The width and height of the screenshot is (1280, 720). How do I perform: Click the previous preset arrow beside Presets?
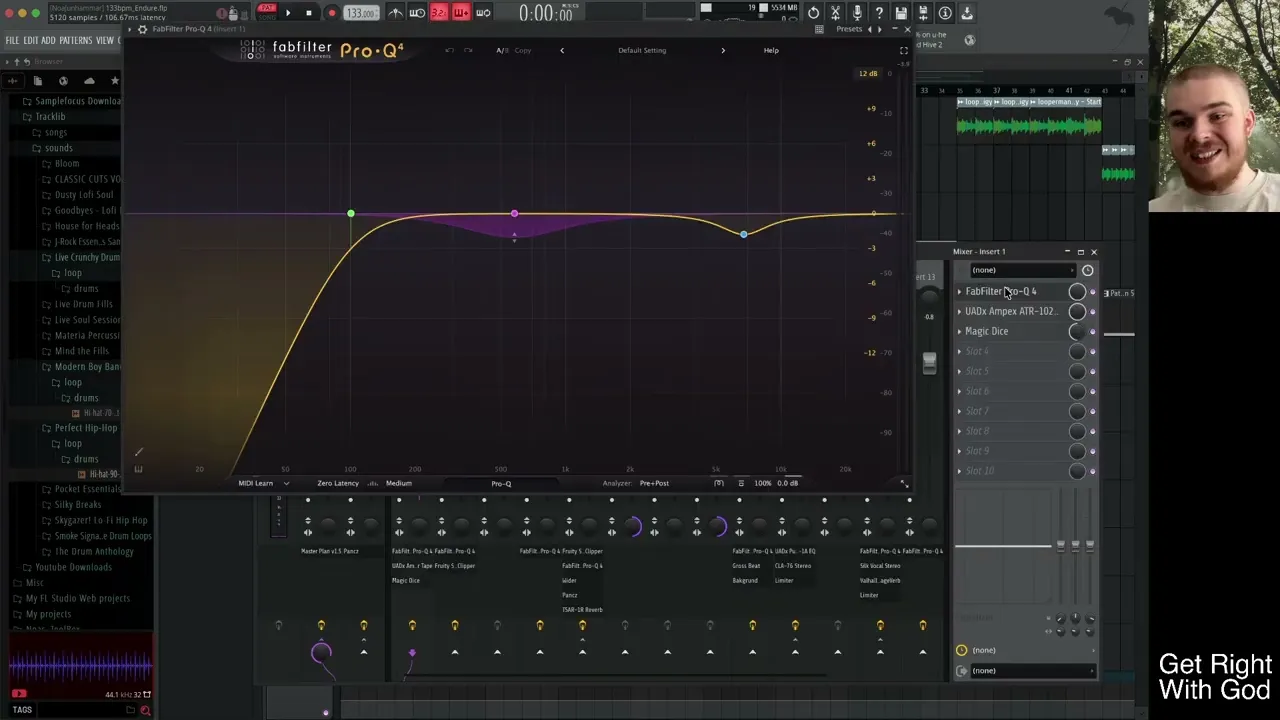coord(869,29)
